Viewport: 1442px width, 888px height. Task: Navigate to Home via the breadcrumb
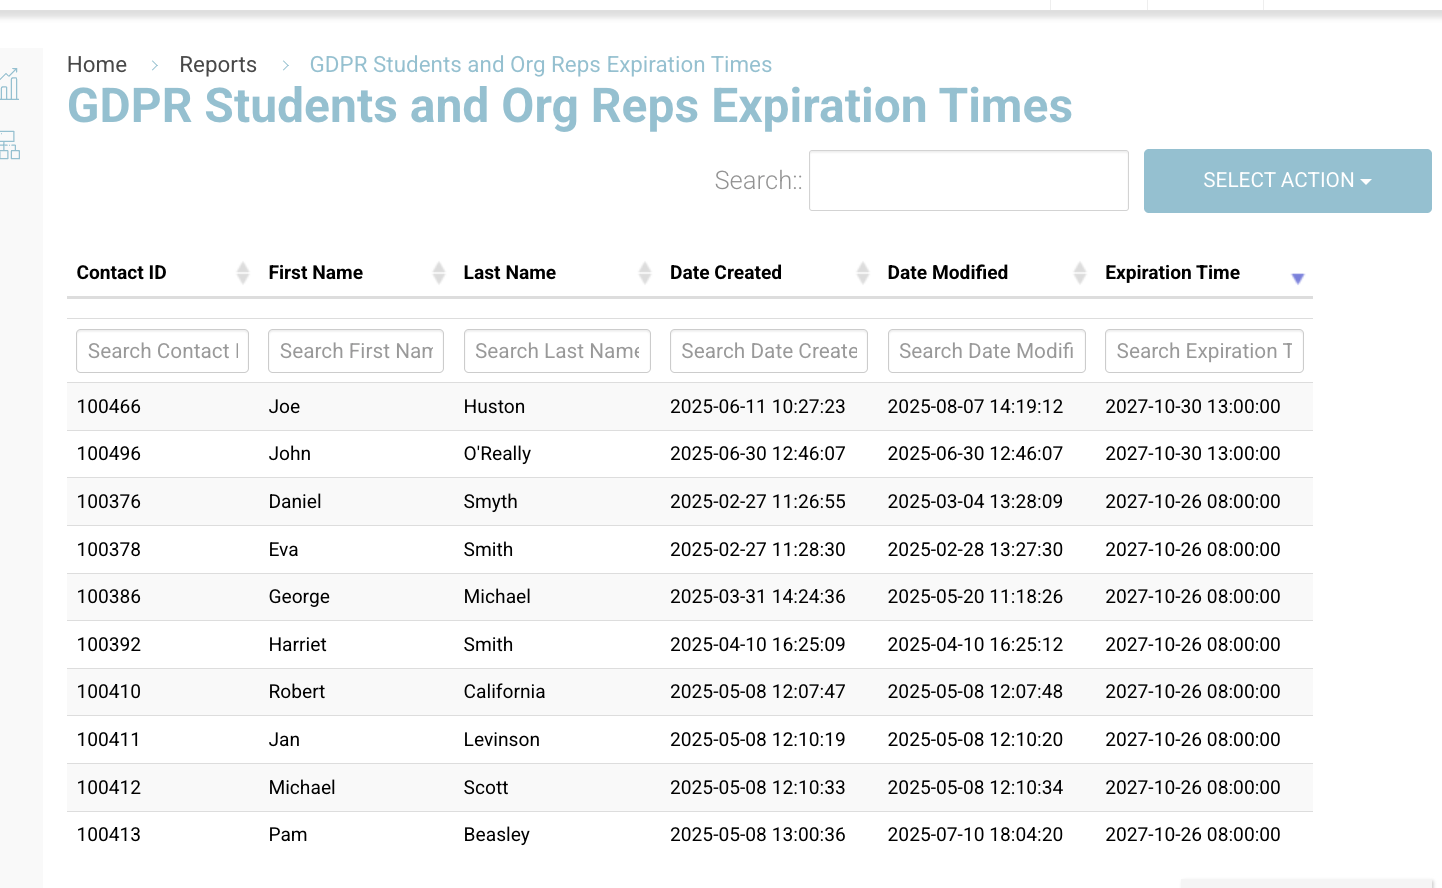(x=96, y=64)
